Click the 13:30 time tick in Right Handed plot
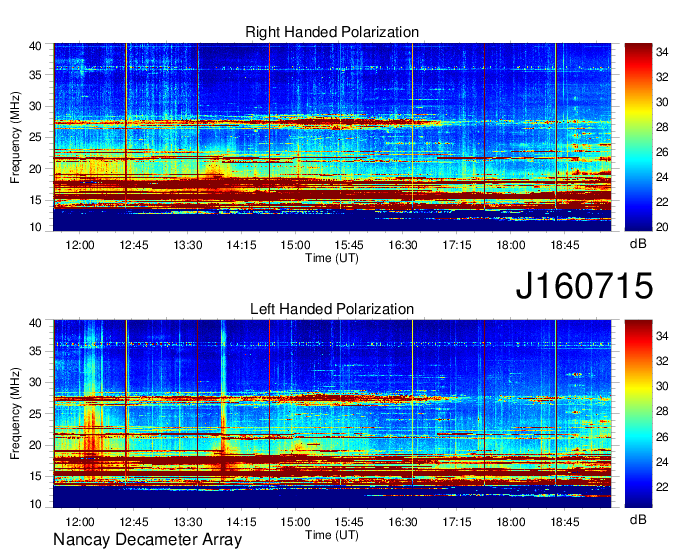This screenshot has height=552, width=680. point(188,245)
